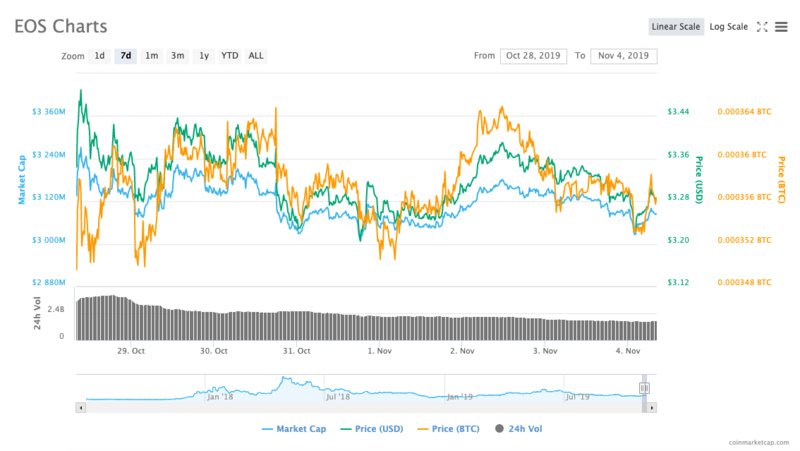Toggle Price (USD) series in legend

(371, 429)
